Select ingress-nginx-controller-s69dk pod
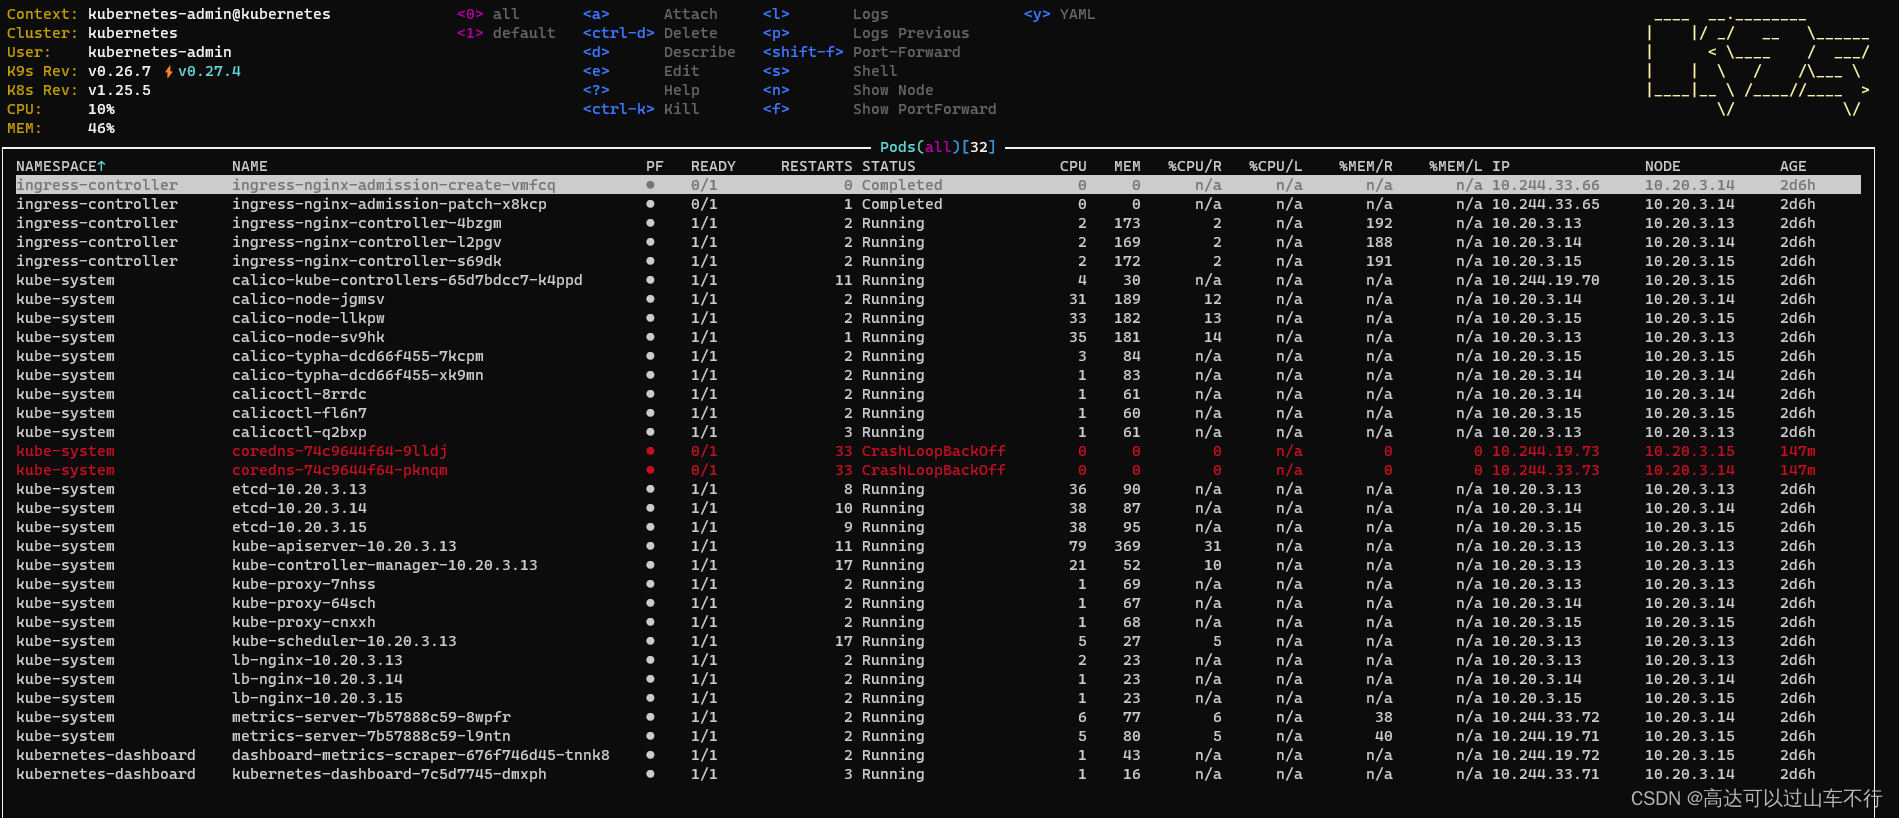Image resolution: width=1899 pixels, height=818 pixels. (x=938, y=261)
